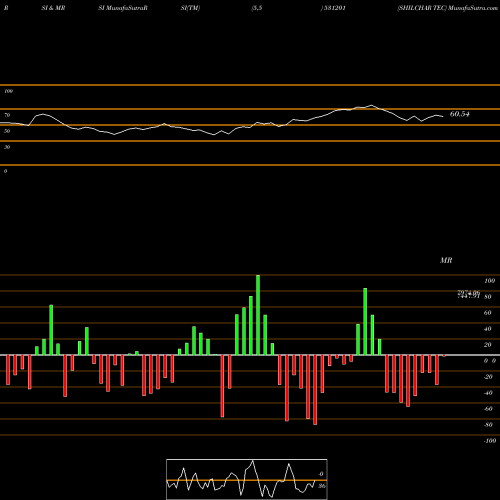The image size is (500, 500).
Task: Click the RSI axis label 70
Action: tap(7, 115)
